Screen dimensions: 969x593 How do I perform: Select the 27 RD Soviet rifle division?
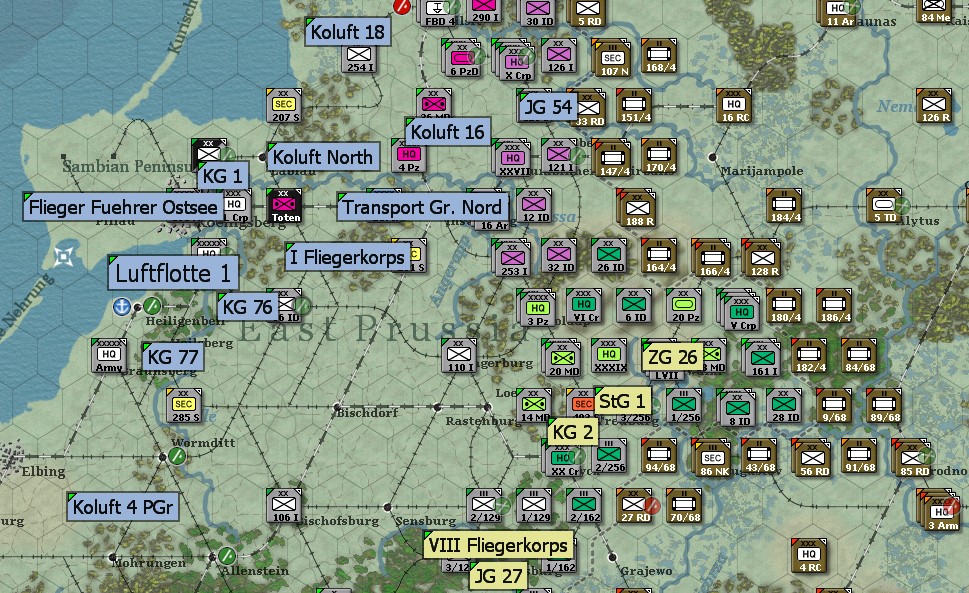(635, 506)
